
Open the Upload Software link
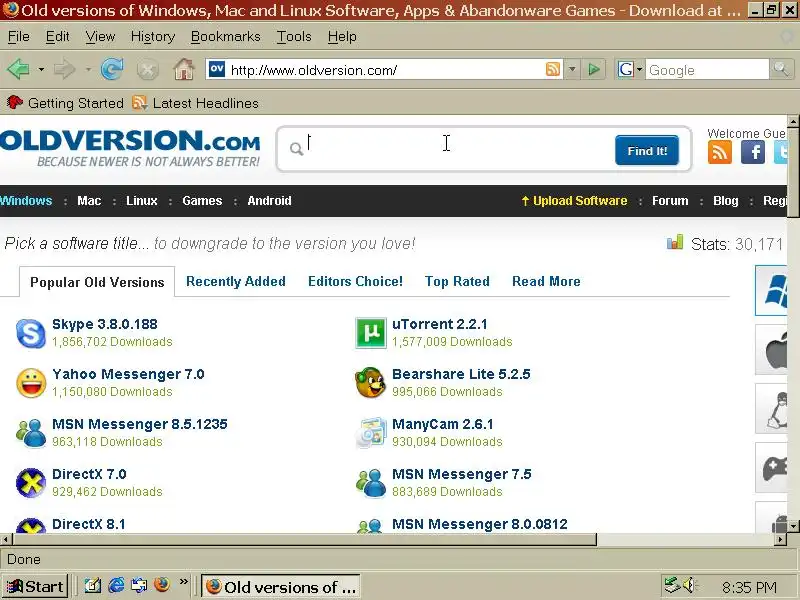[574, 201]
